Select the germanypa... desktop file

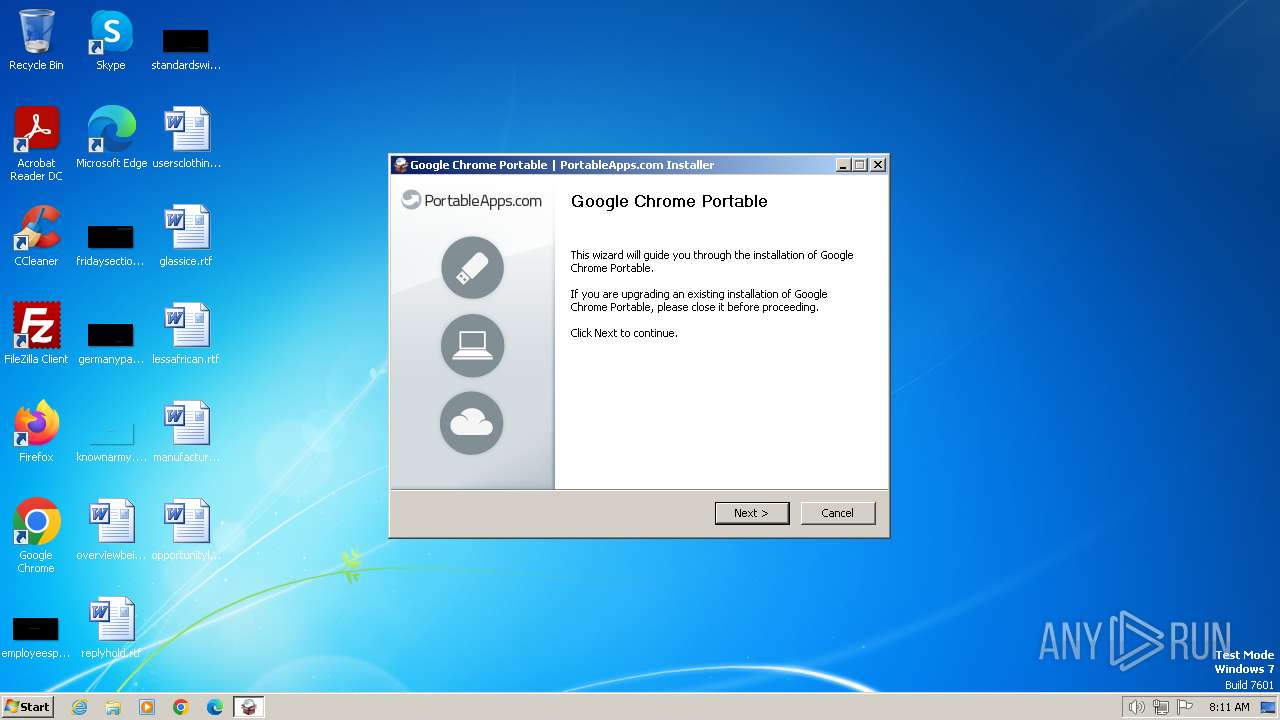click(111, 342)
